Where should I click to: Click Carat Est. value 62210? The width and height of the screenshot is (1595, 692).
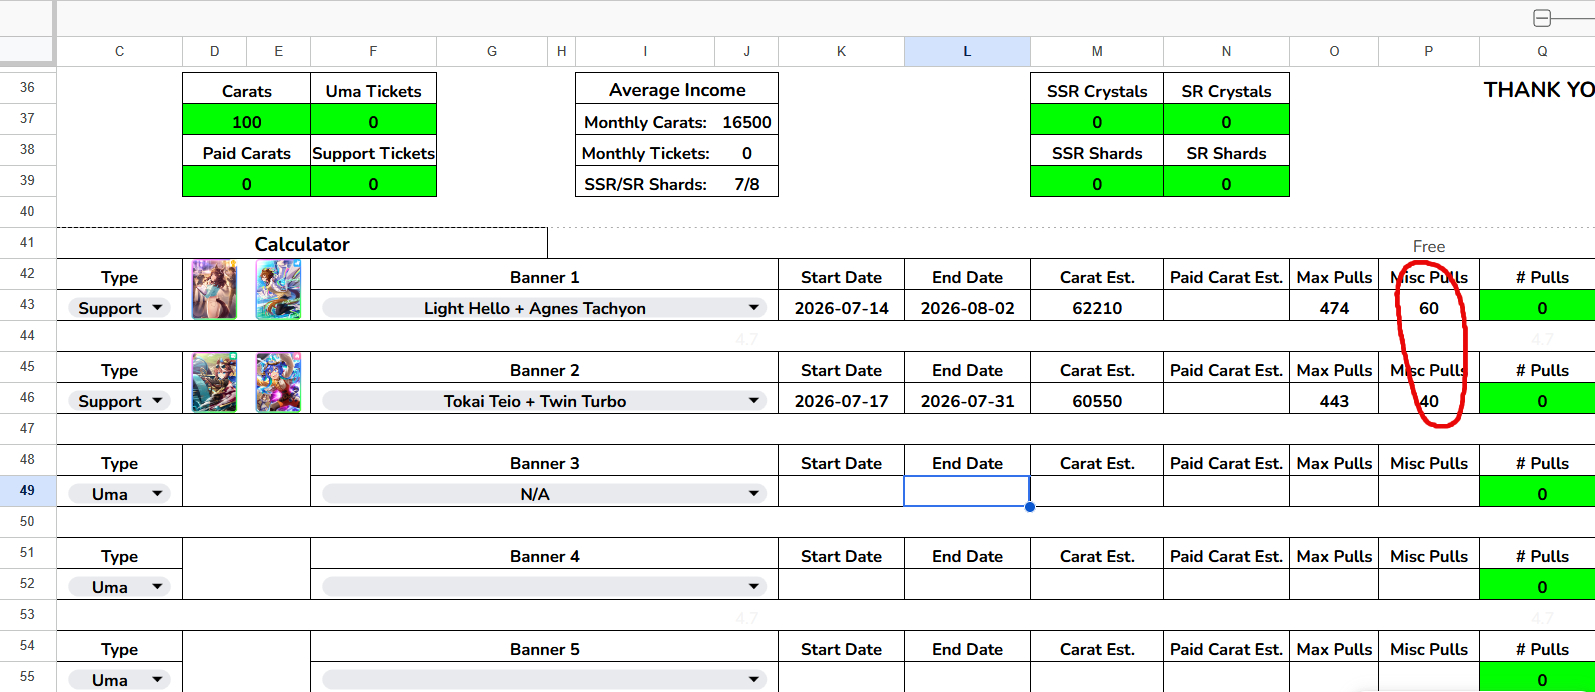tap(1097, 308)
